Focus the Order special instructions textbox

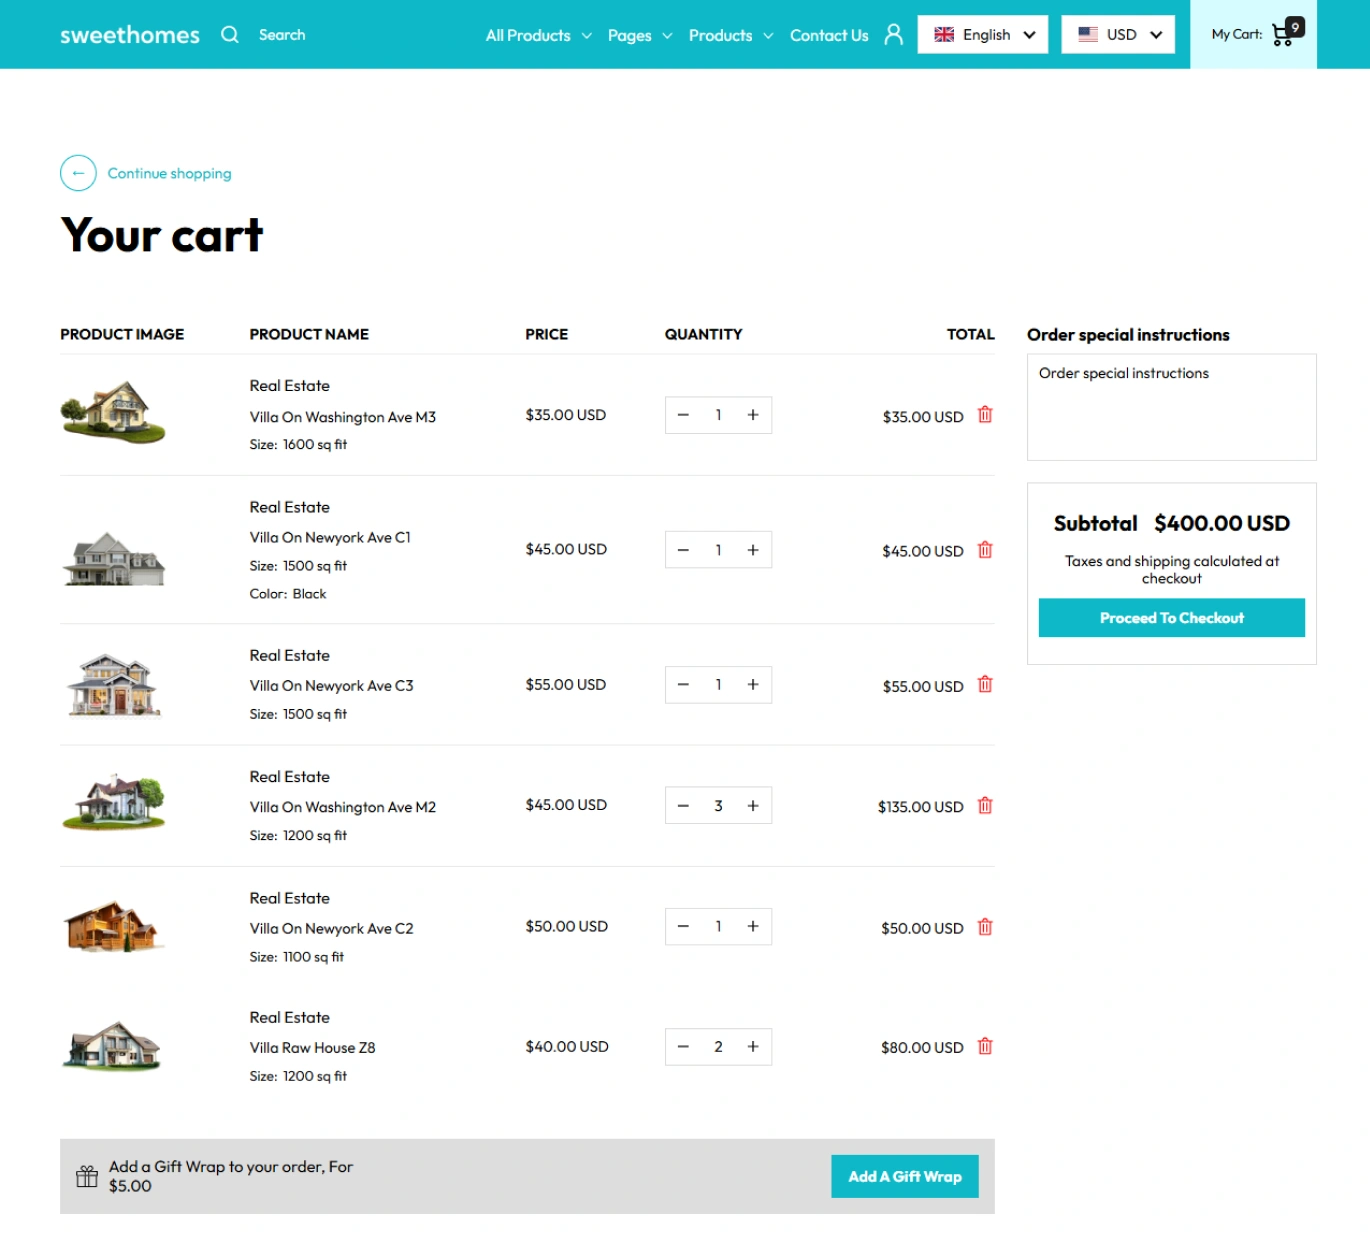tap(1171, 408)
